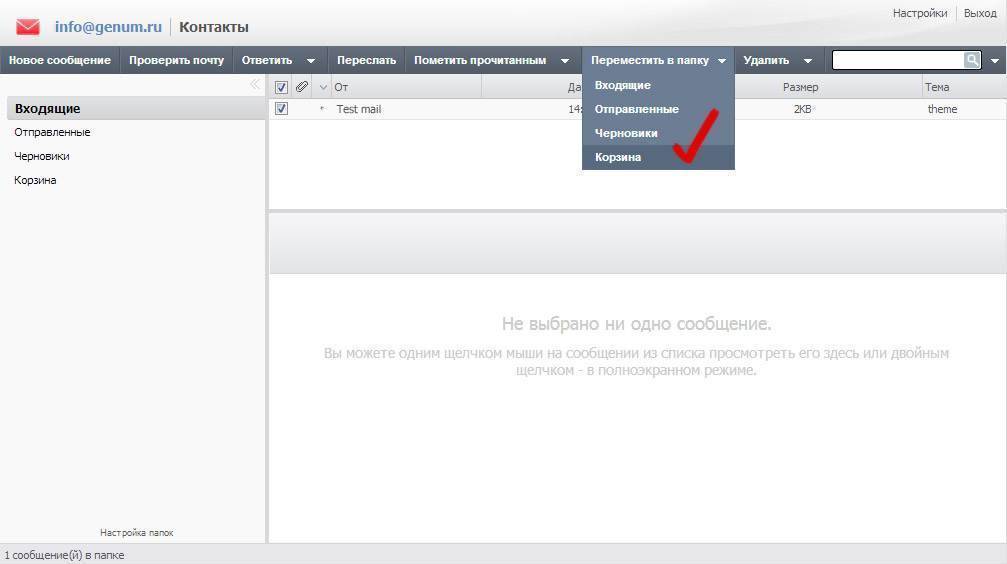Open the Отправленные folder in sidebar
1007x564 pixels.
[x=52, y=132]
